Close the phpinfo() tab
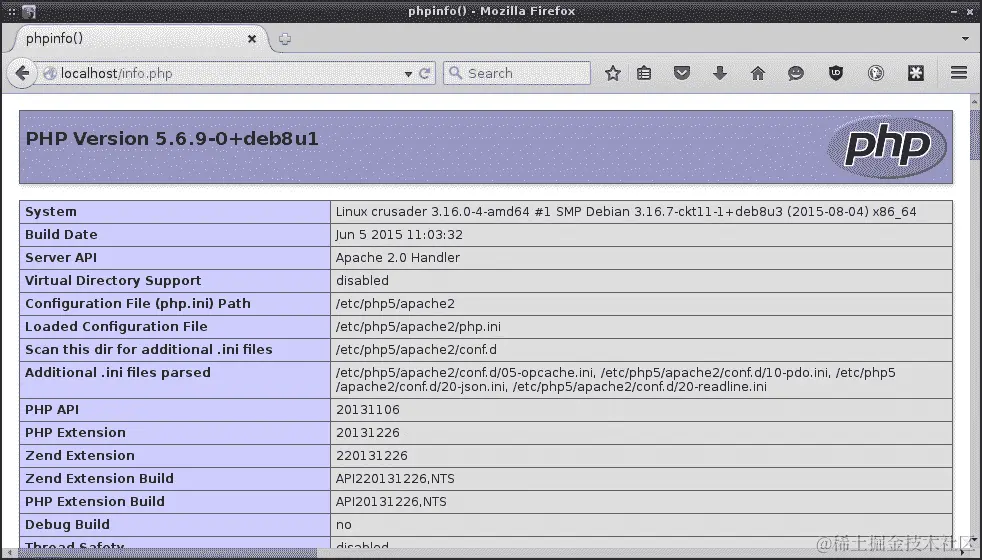Viewport: 982px width, 560px height. pos(252,39)
